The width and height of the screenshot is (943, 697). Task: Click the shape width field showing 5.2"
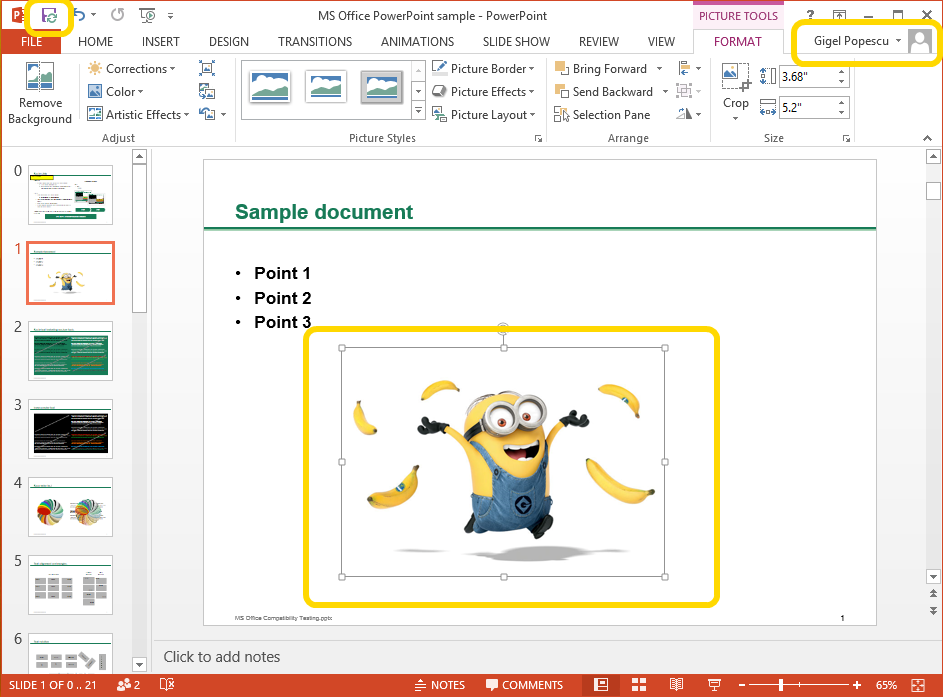pos(806,108)
